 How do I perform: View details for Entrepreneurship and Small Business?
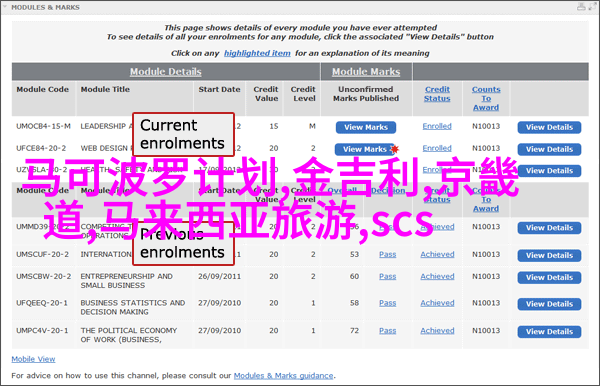coord(549,277)
